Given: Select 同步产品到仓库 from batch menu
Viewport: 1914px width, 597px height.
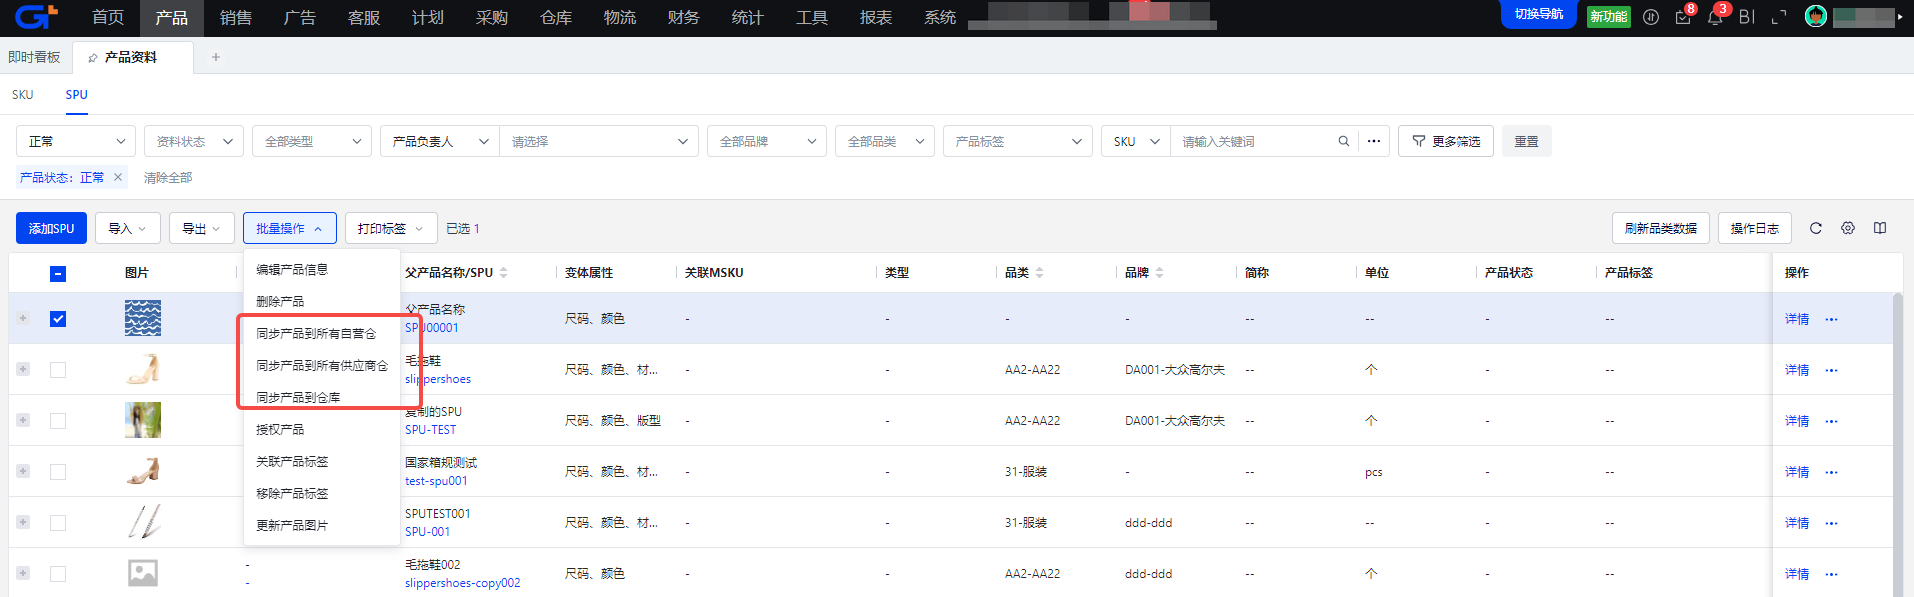Looking at the screenshot, I should (x=298, y=397).
